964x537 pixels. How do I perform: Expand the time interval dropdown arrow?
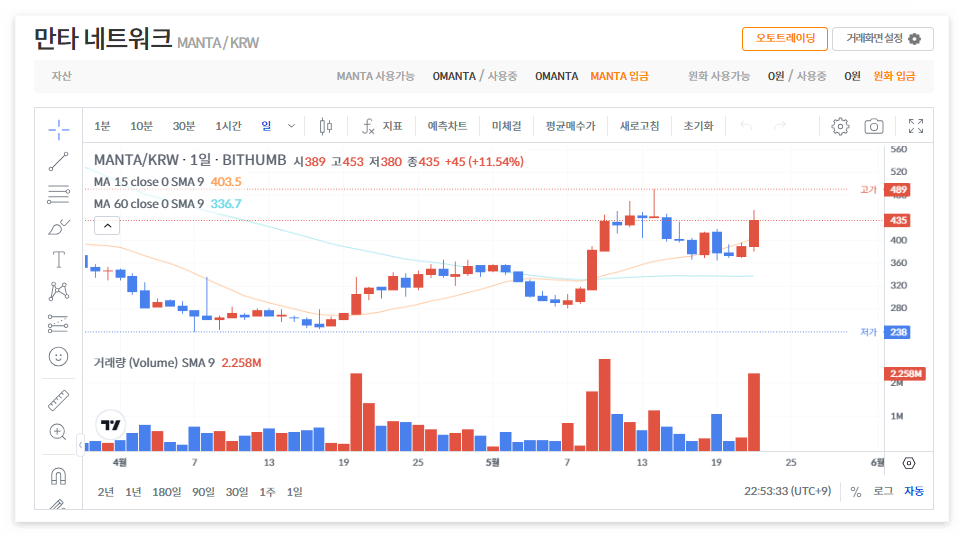click(291, 126)
